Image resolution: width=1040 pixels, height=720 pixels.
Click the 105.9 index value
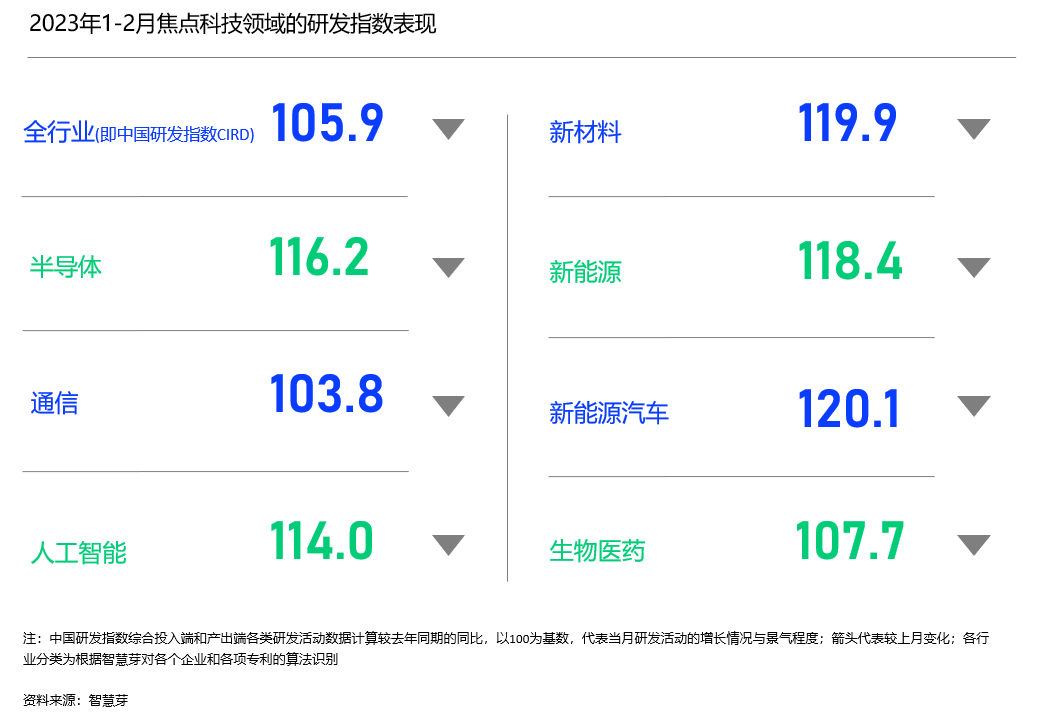[x=327, y=123]
